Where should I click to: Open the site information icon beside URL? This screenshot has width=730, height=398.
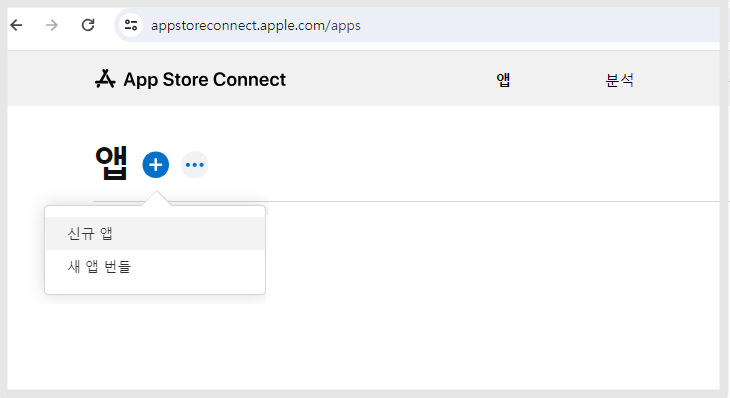click(x=131, y=25)
